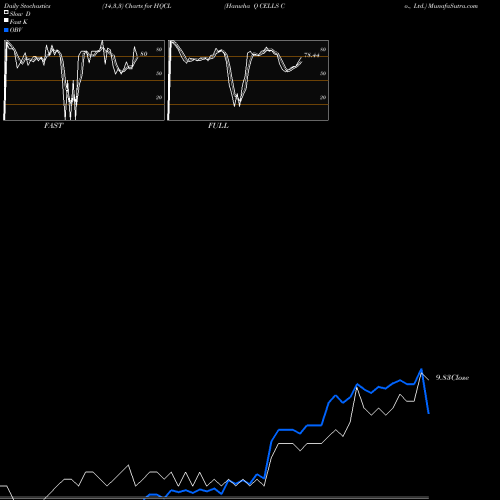Click the 'Slow D' legend text
This screenshot has height=500, width=500.
point(20,14)
